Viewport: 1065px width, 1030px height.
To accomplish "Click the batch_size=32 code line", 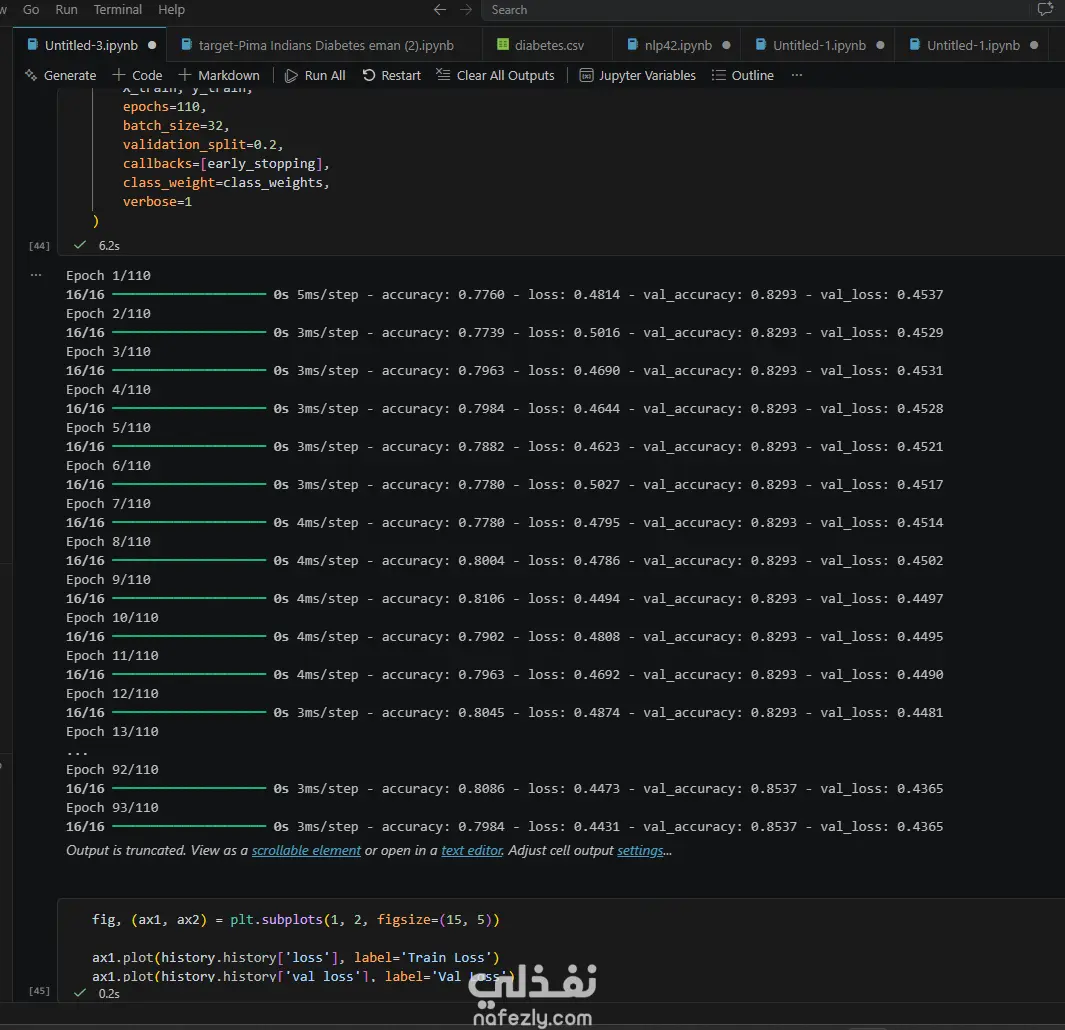I will tap(176, 126).
